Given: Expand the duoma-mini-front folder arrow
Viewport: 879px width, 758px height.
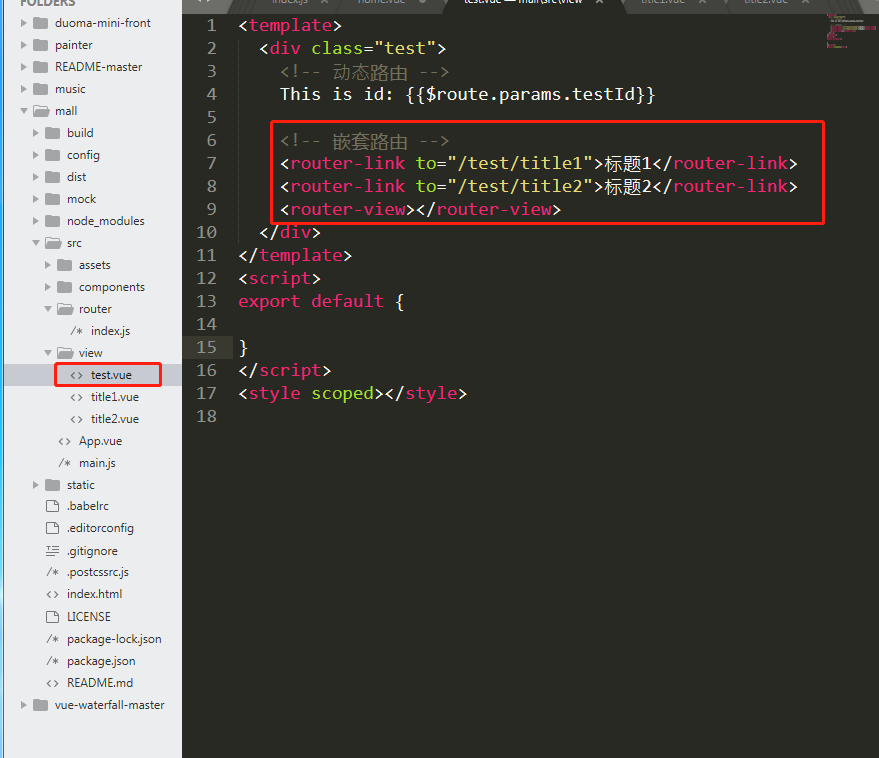Looking at the screenshot, I should (24, 23).
